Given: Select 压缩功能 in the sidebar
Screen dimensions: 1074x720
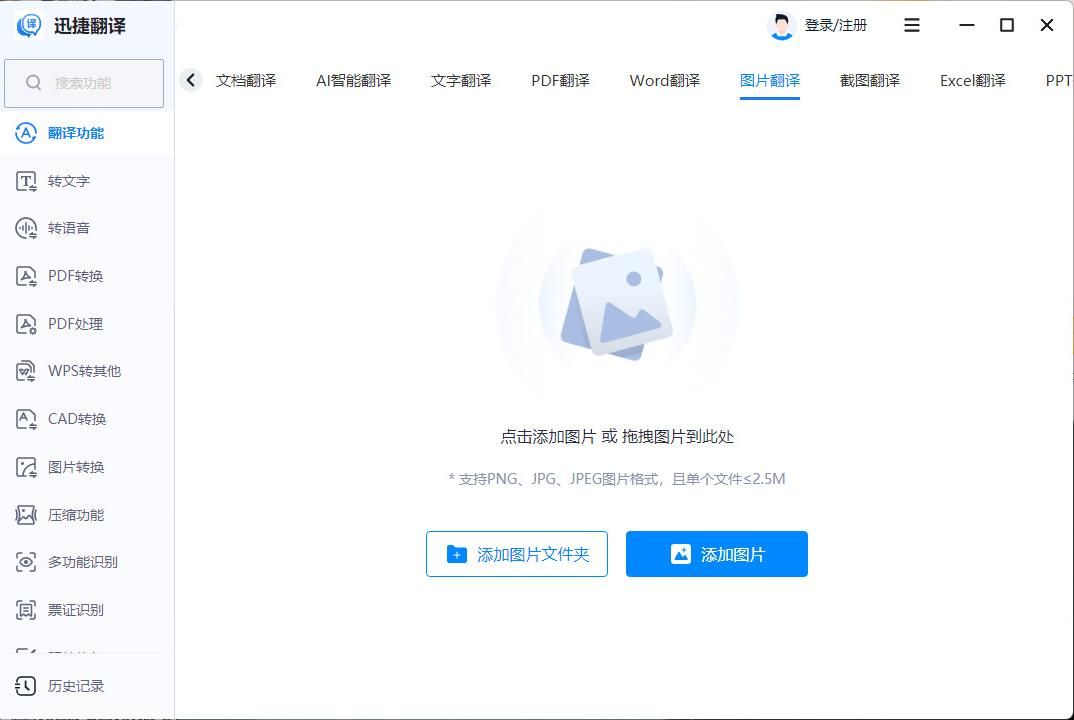Looking at the screenshot, I should [87, 514].
